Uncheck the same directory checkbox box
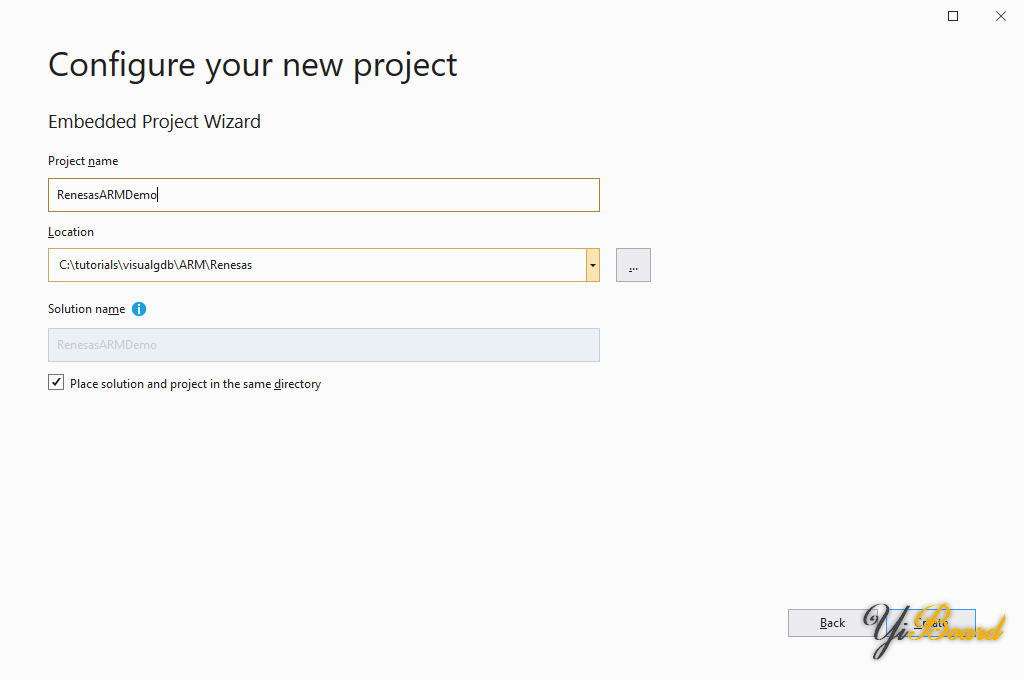The height and width of the screenshot is (680, 1024). point(56,383)
